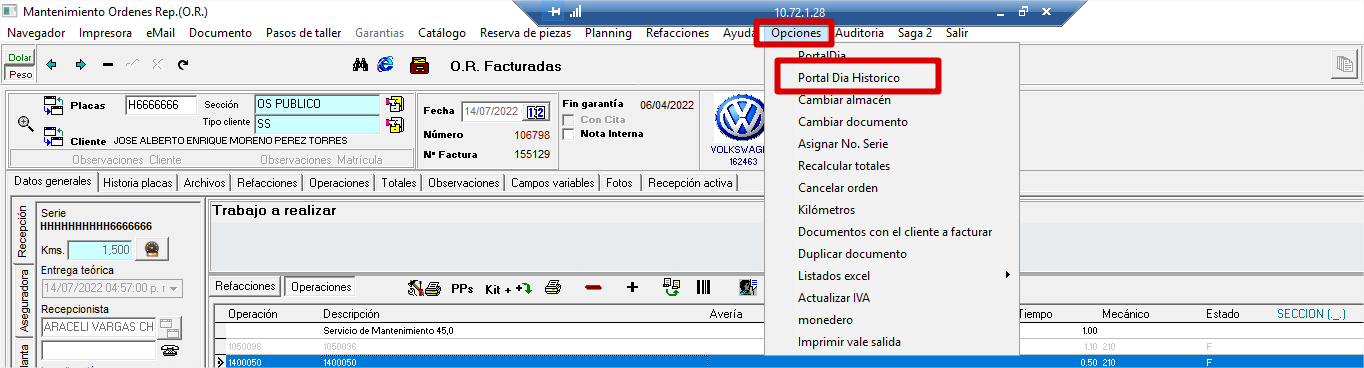1364x368 pixels.
Task: Click the Sección selector icon
Action: coord(395,104)
